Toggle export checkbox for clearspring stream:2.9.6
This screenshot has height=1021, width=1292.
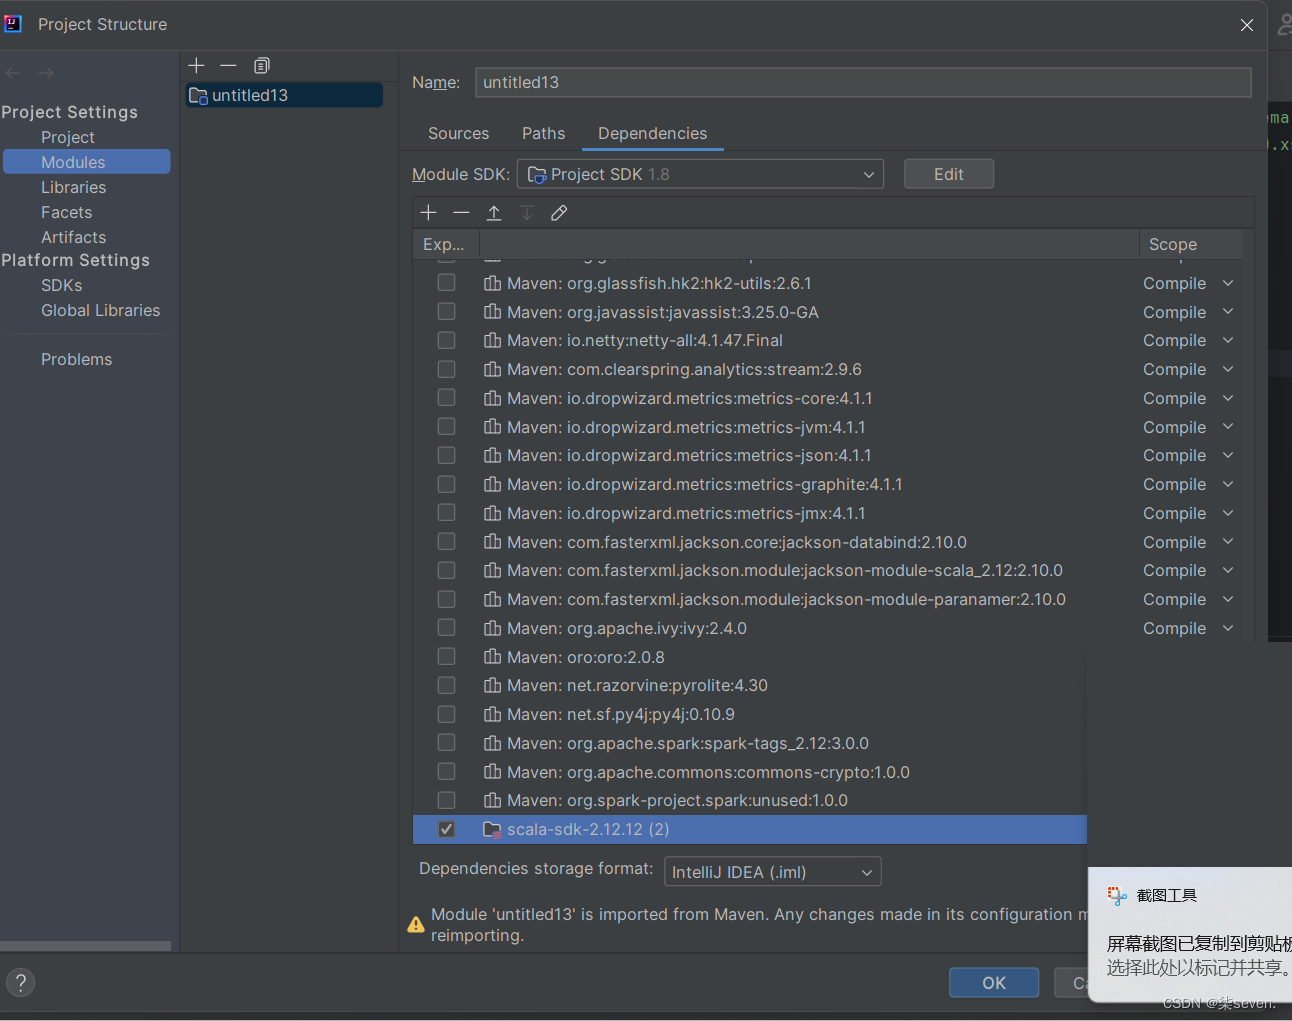[446, 369]
